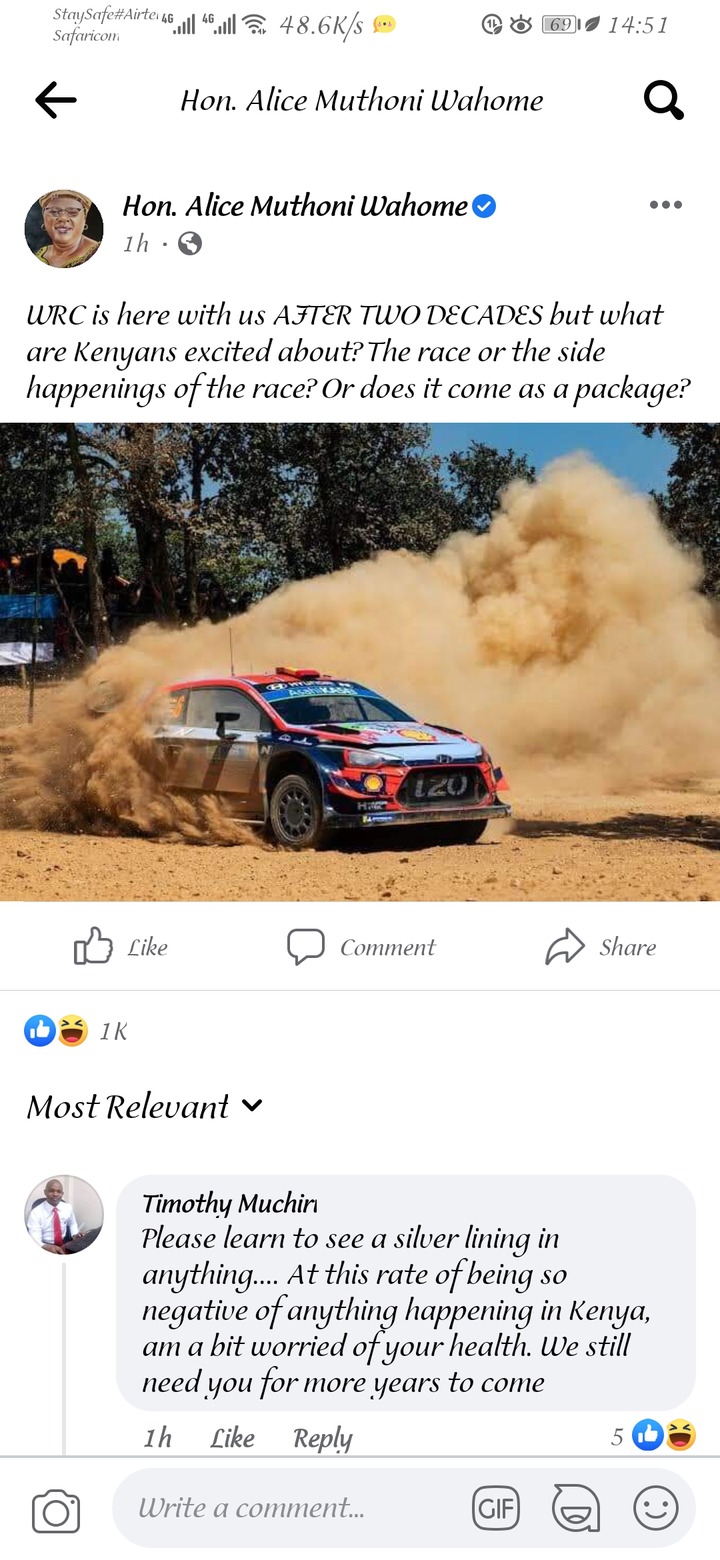Tap the public globe audience icon

tap(189, 243)
